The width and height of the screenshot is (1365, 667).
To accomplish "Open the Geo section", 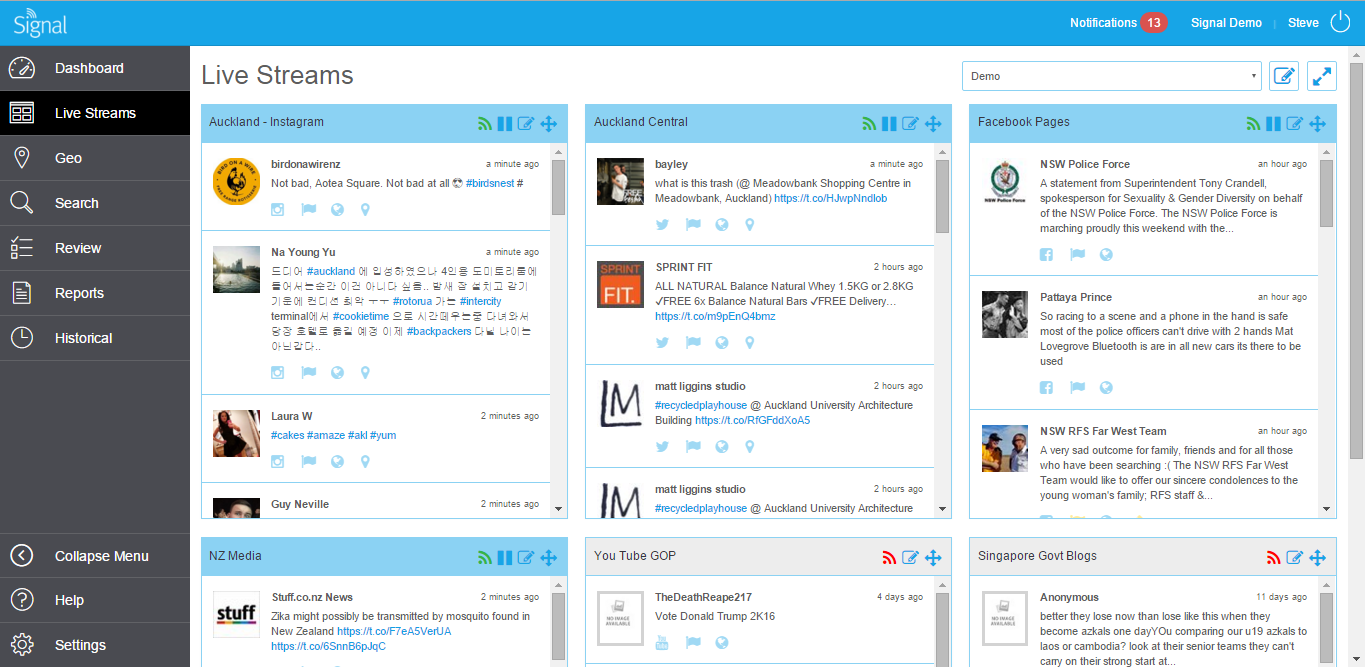I will [x=95, y=158].
